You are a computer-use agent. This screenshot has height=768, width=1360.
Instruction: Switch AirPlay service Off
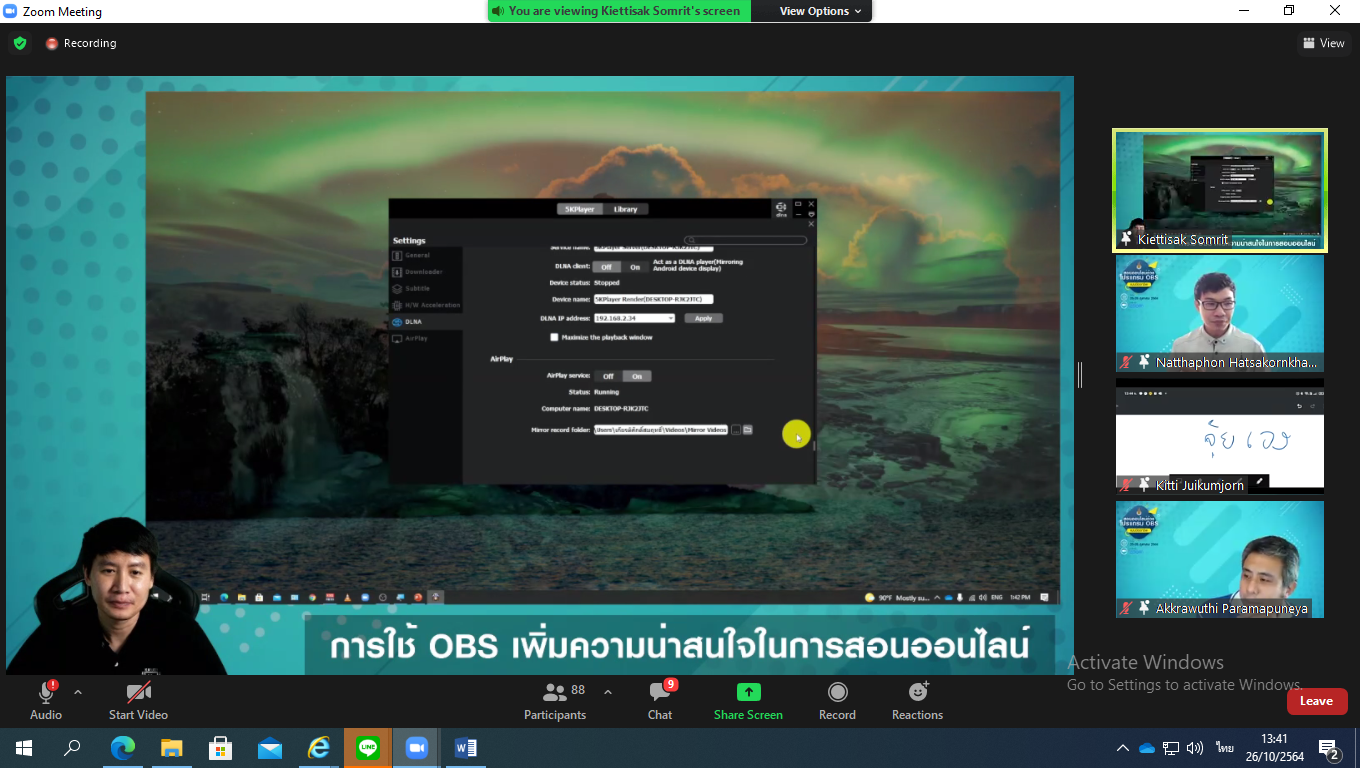point(608,376)
